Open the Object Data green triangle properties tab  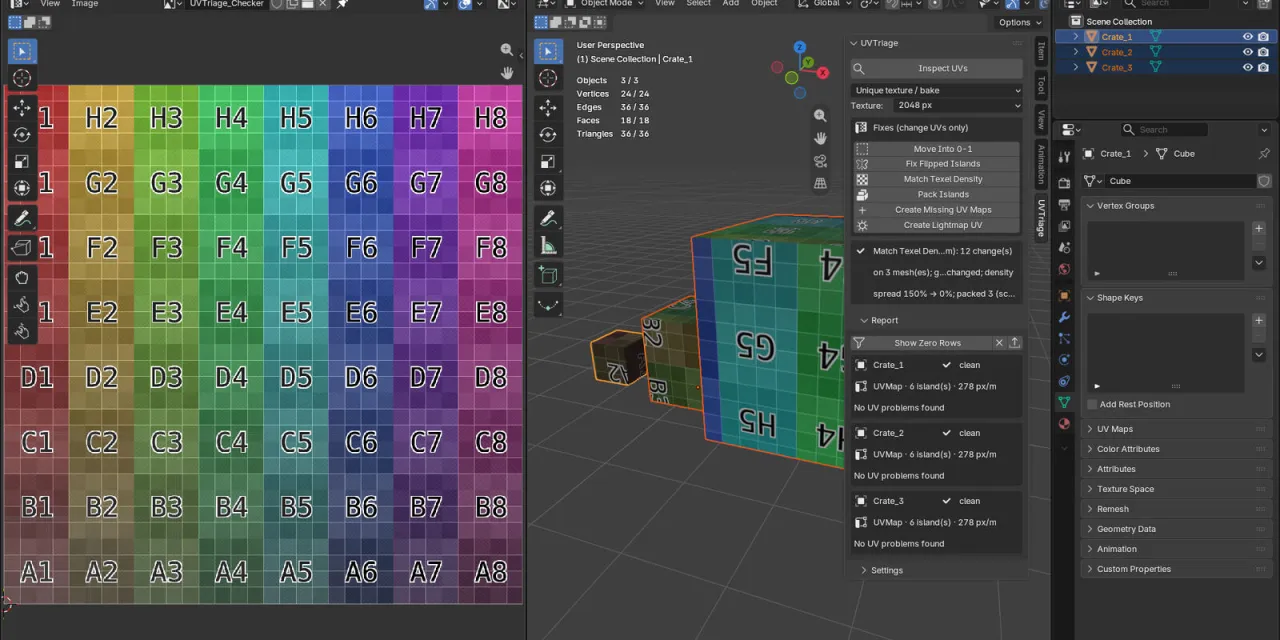[1064, 402]
